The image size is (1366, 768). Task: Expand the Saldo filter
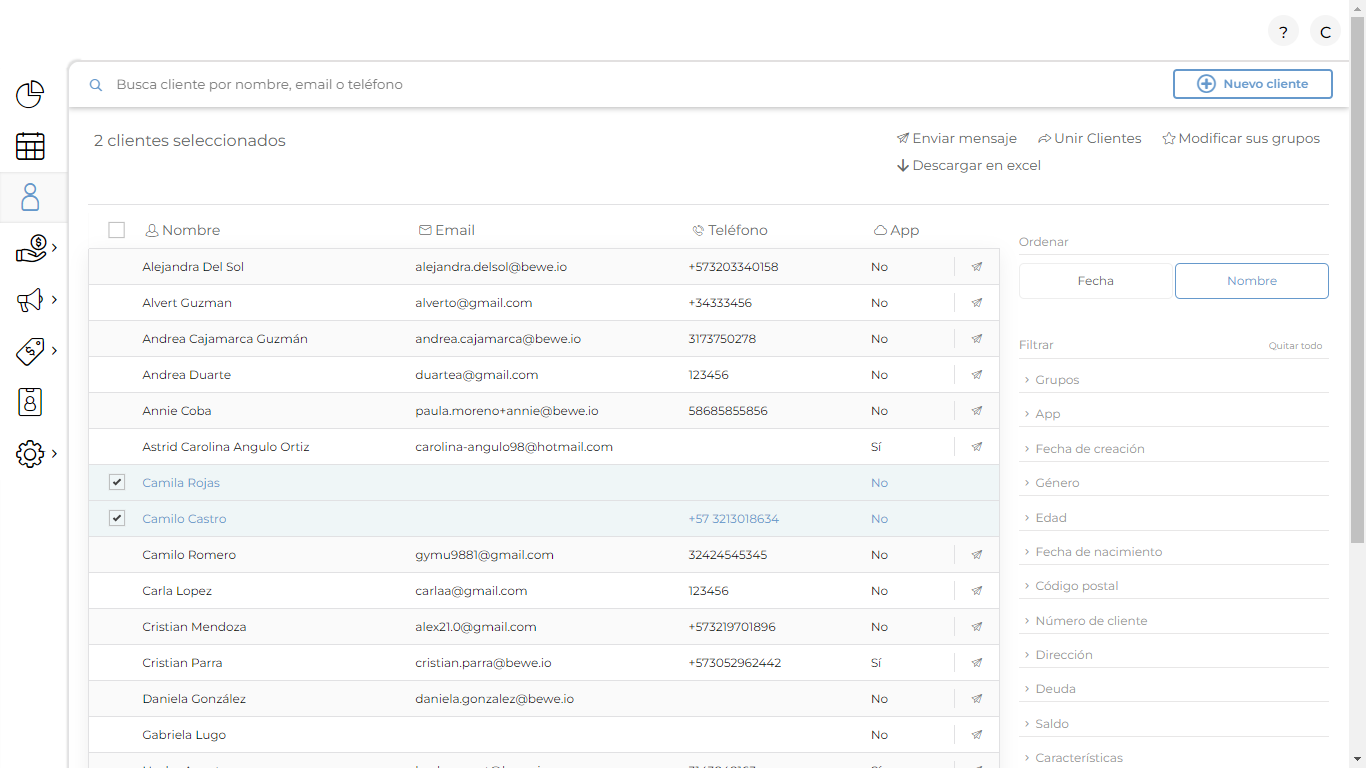[x=1173, y=724]
